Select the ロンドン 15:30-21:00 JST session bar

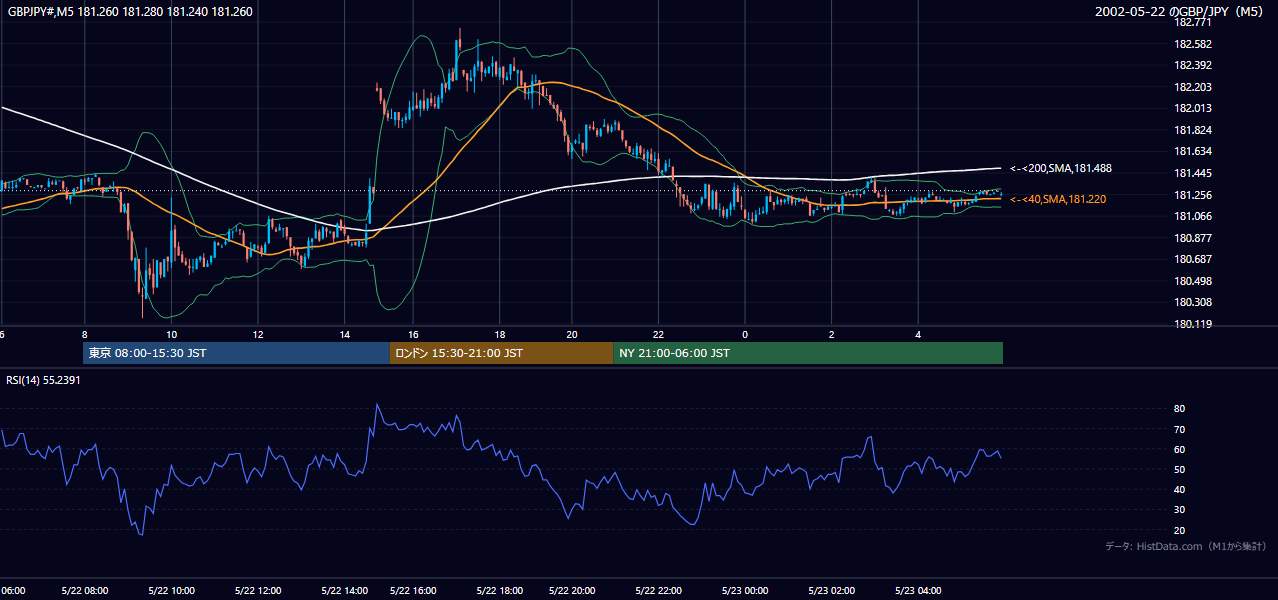[501, 353]
